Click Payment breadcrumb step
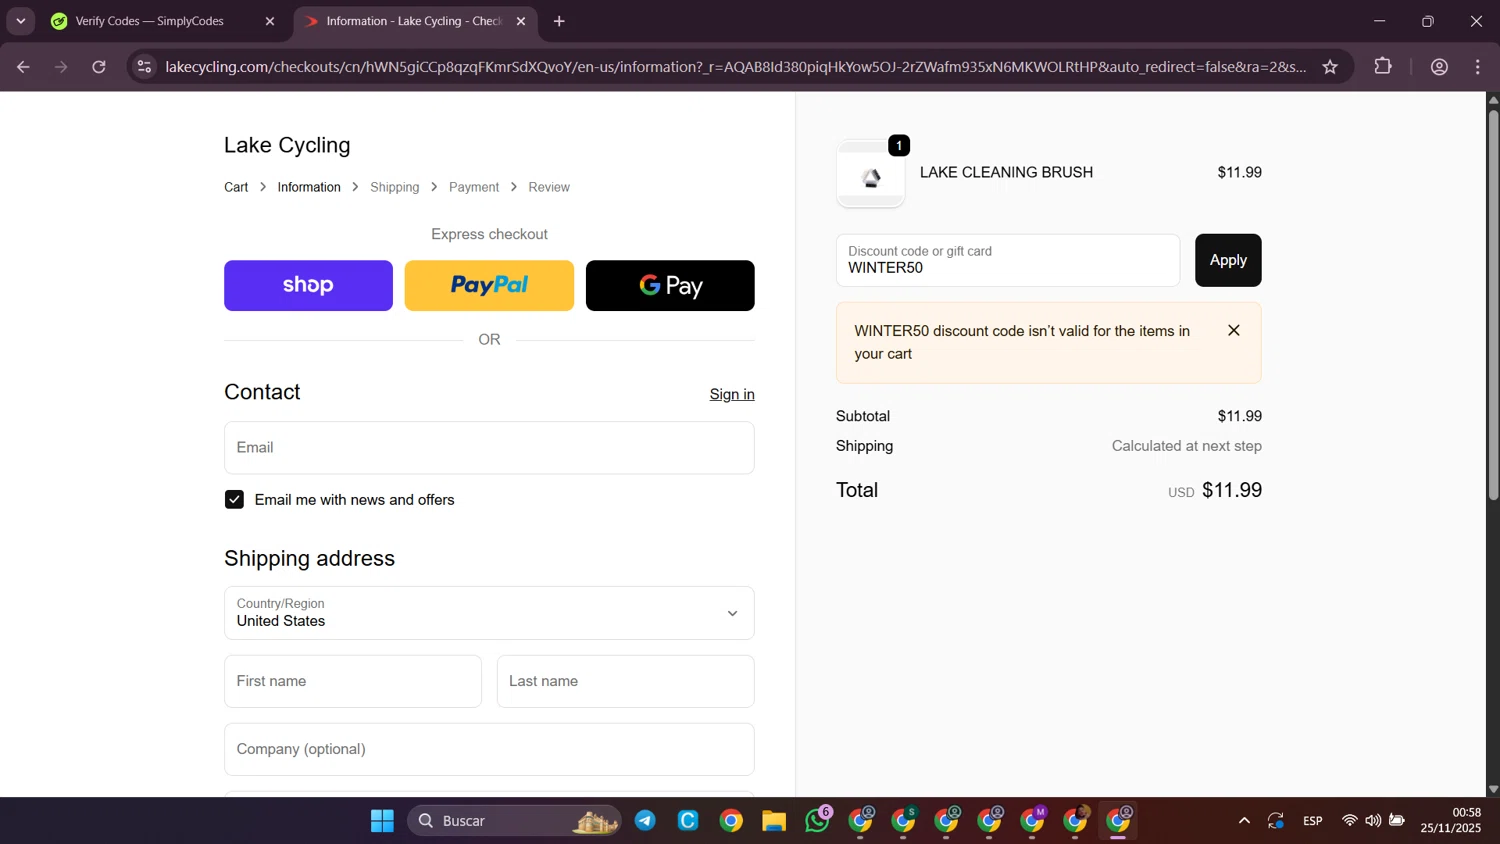The image size is (1500, 844). click(x=474, y=187)
